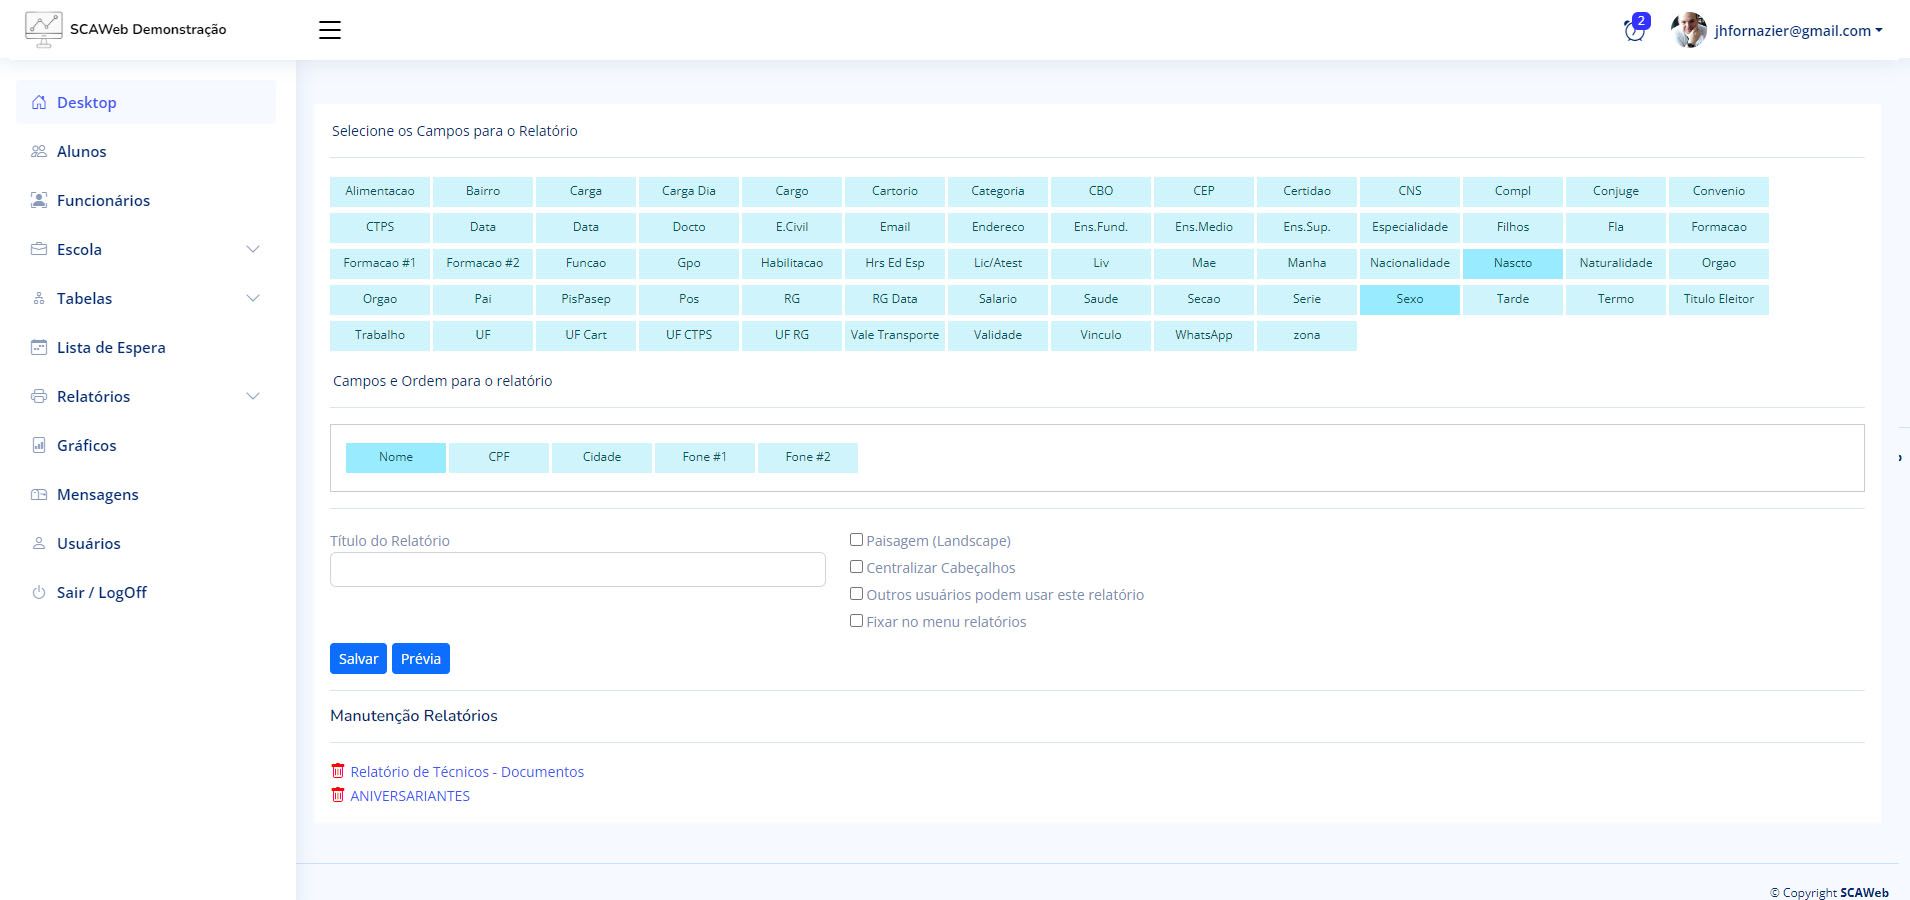Click the Salvar button

click(358, 658)
